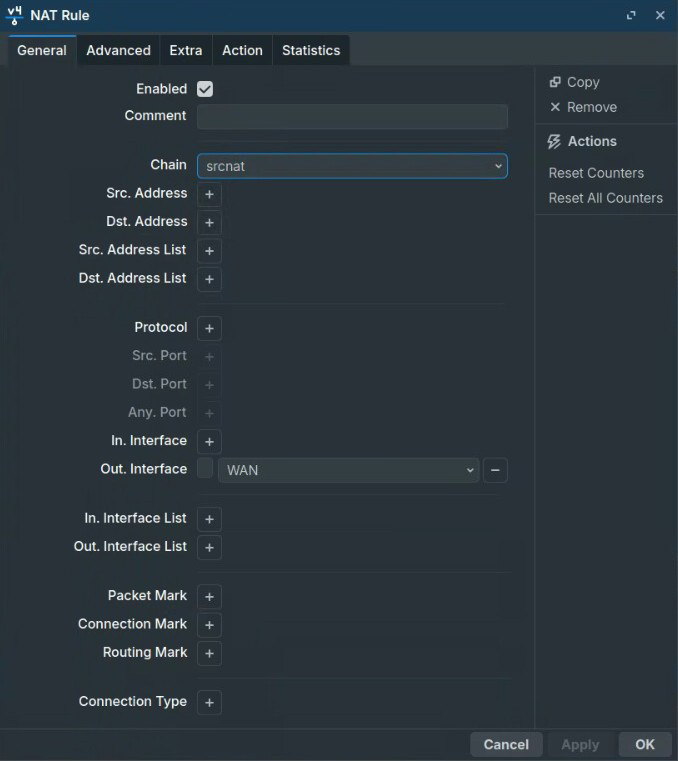678x761 pixels.
Task: Add a Protocol match with plus icon
Action: (x=209, y=328)
